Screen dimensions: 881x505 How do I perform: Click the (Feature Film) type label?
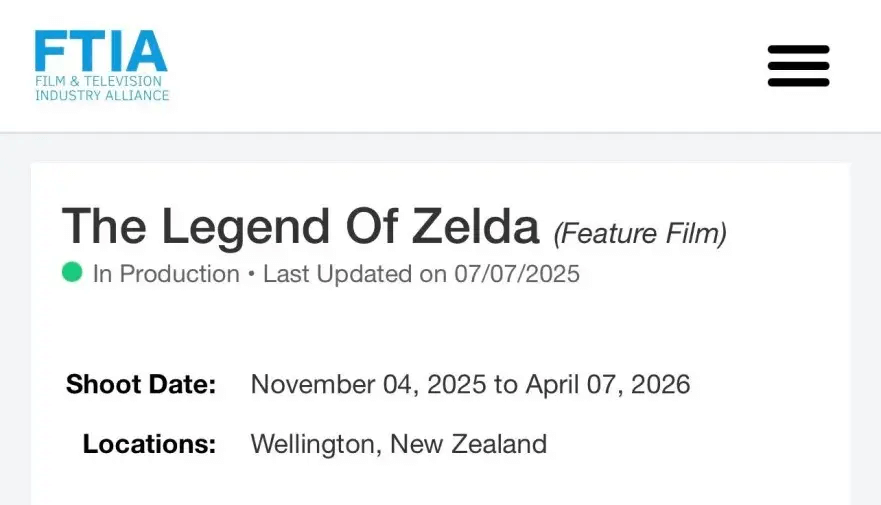[640, 233]
